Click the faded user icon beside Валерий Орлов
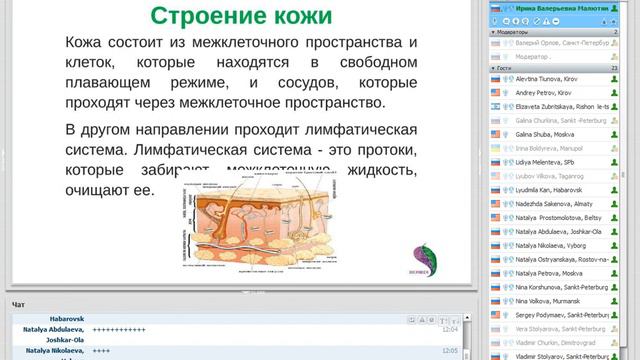Viewport: 640px width, 360px height. click(614, 43)
